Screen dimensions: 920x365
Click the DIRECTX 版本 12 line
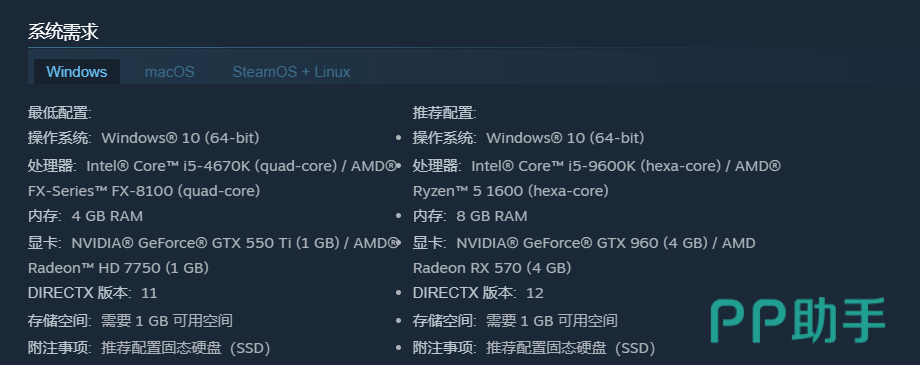(x=478, y=293)
